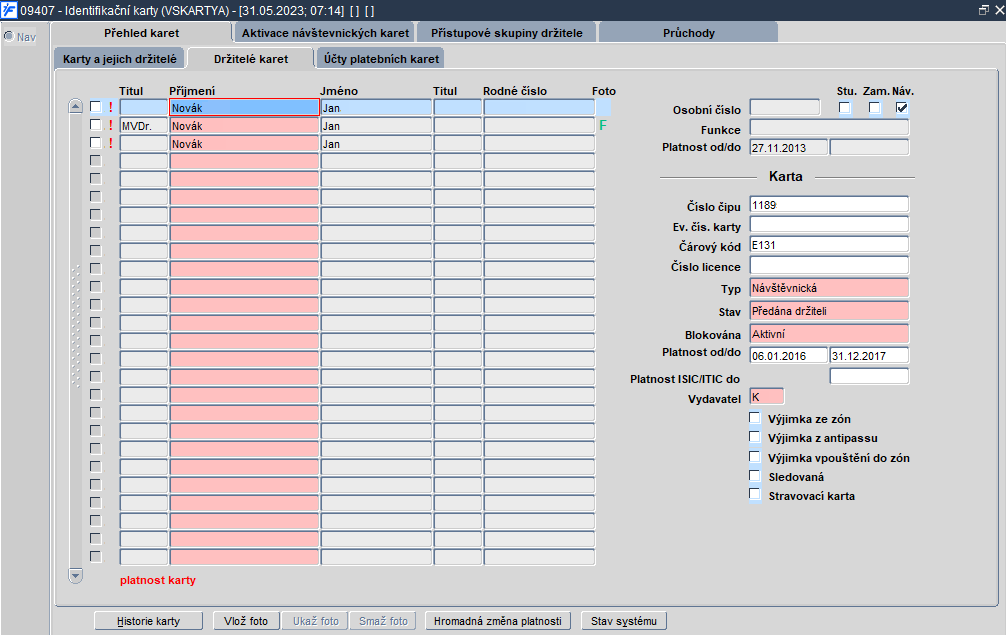Click the highlighted Příjmení cell Novák in first row

pyautogui.click(x=244, y=107)
